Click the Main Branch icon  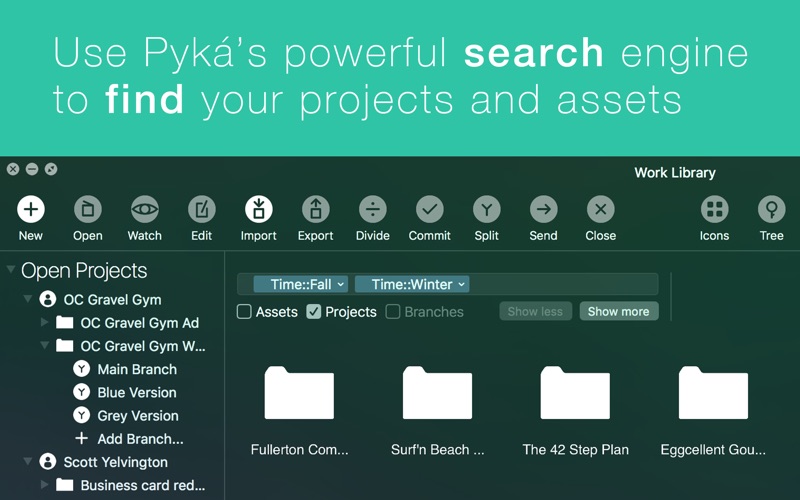coord(82,368)
